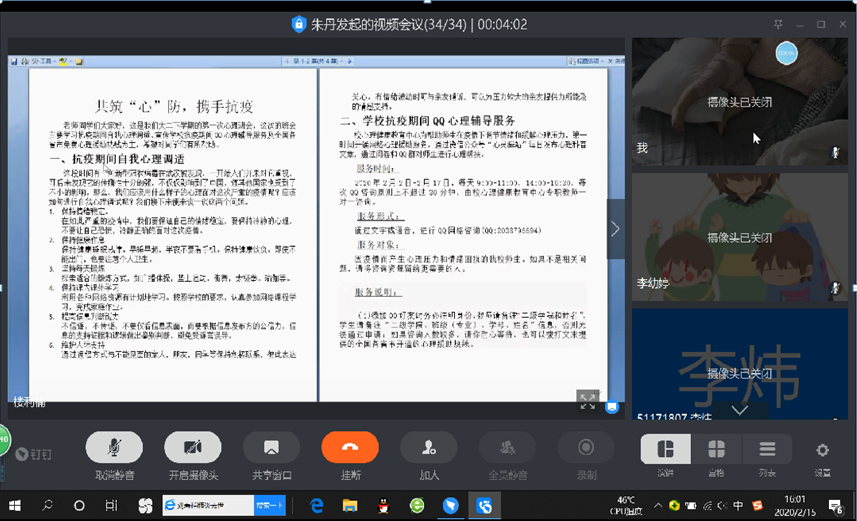Open 视图选项 dropdown in document toolbar
Screen dimensions: 857x521
click(x=586, y=61)
